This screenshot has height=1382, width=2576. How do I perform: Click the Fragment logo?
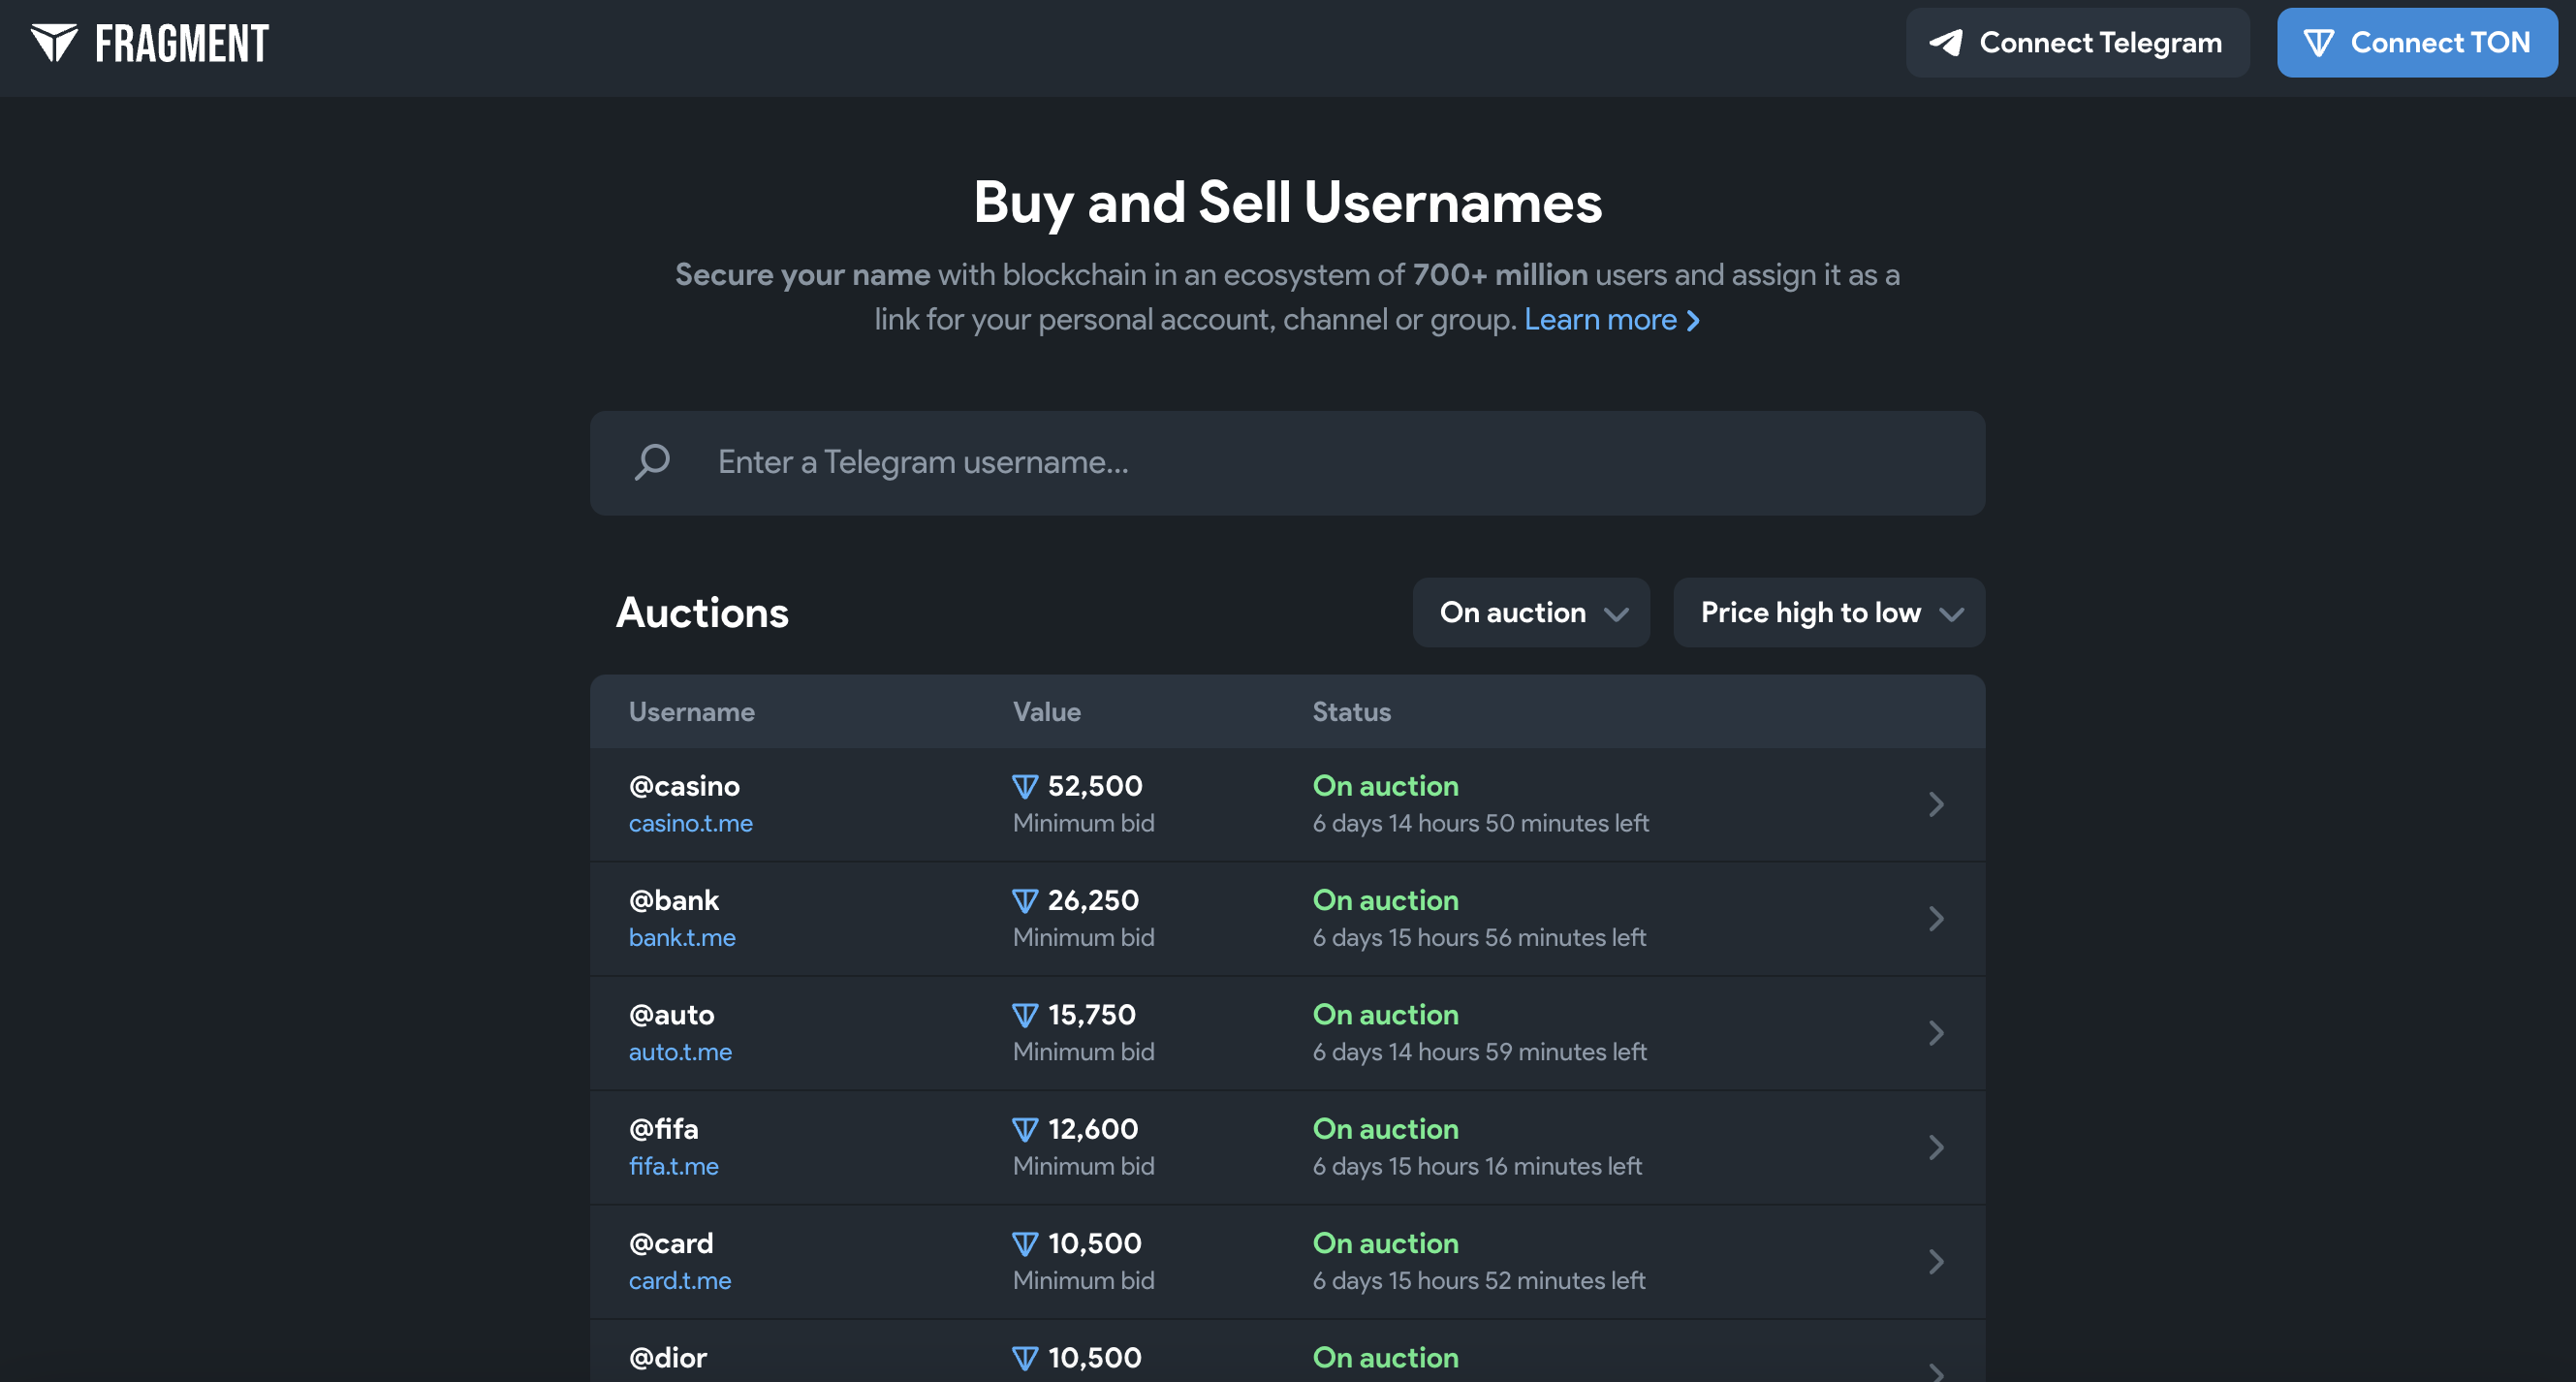click(x=152, y=42)
